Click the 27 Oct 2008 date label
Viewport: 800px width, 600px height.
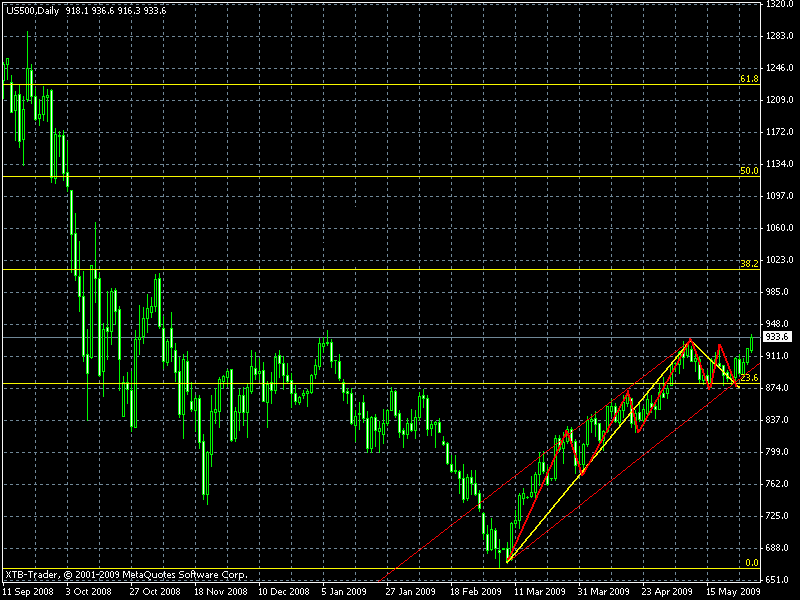[155, 592]
